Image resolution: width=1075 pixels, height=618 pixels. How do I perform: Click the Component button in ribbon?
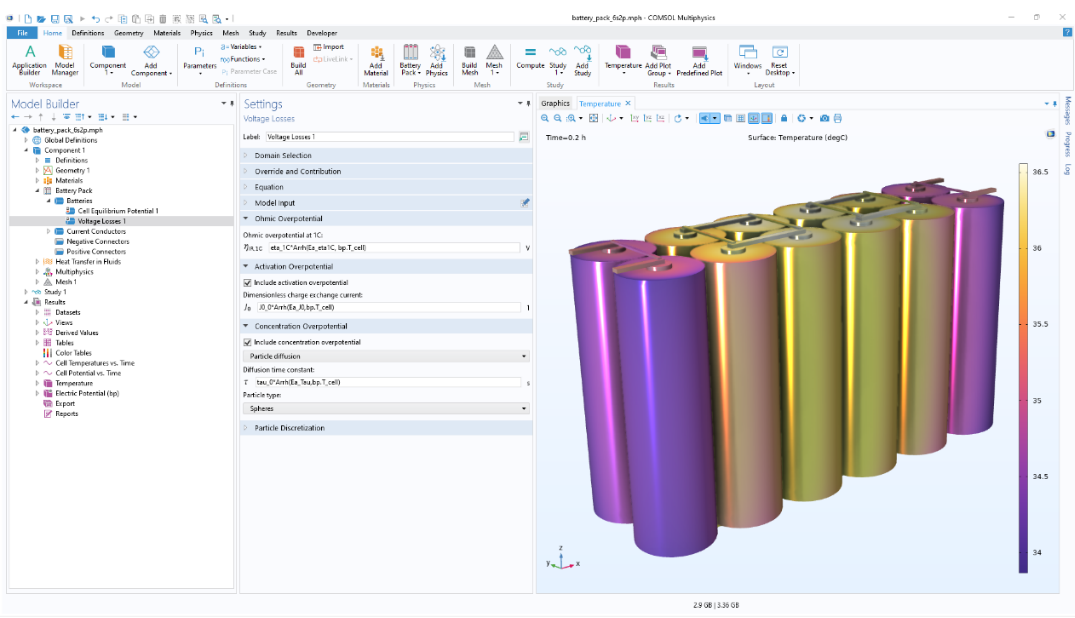(108, 60)
